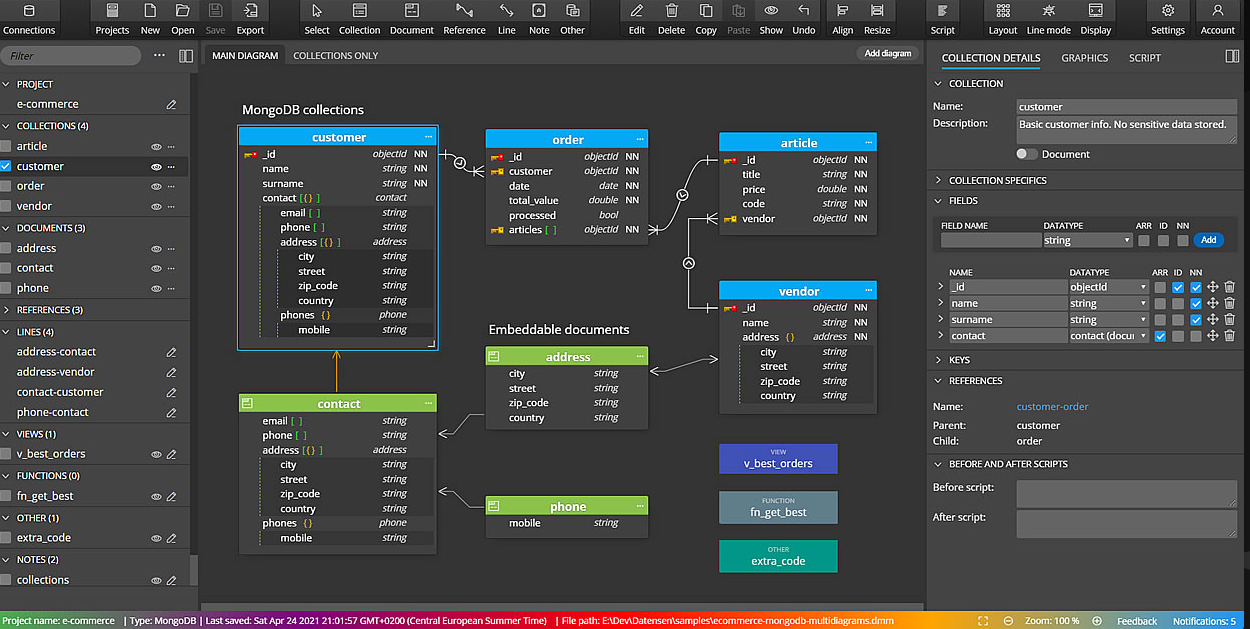Viewport: 1250px width, 629px height.
Task: Expand the KEYS section
Action: click(x=939, y=360)
